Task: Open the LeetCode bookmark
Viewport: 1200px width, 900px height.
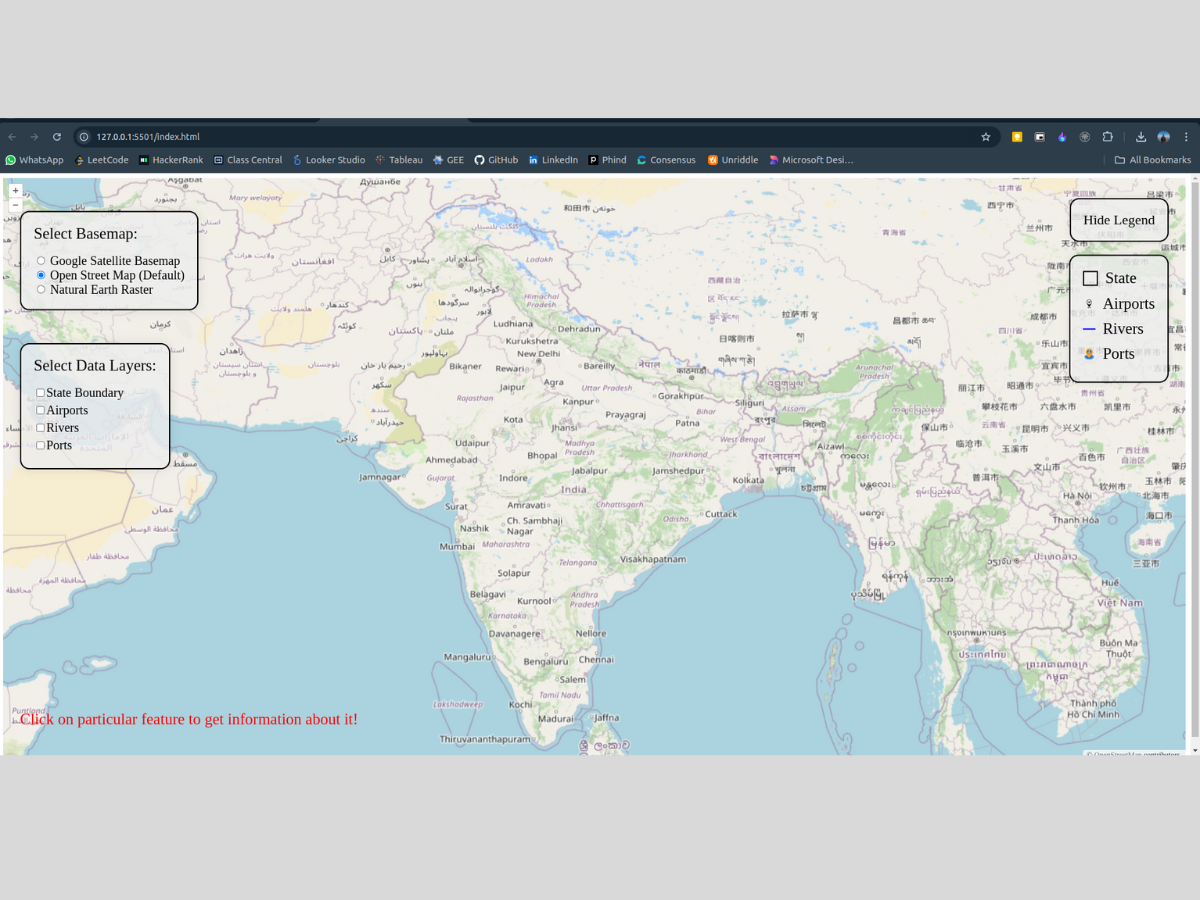Action: [x=101, y=160]
